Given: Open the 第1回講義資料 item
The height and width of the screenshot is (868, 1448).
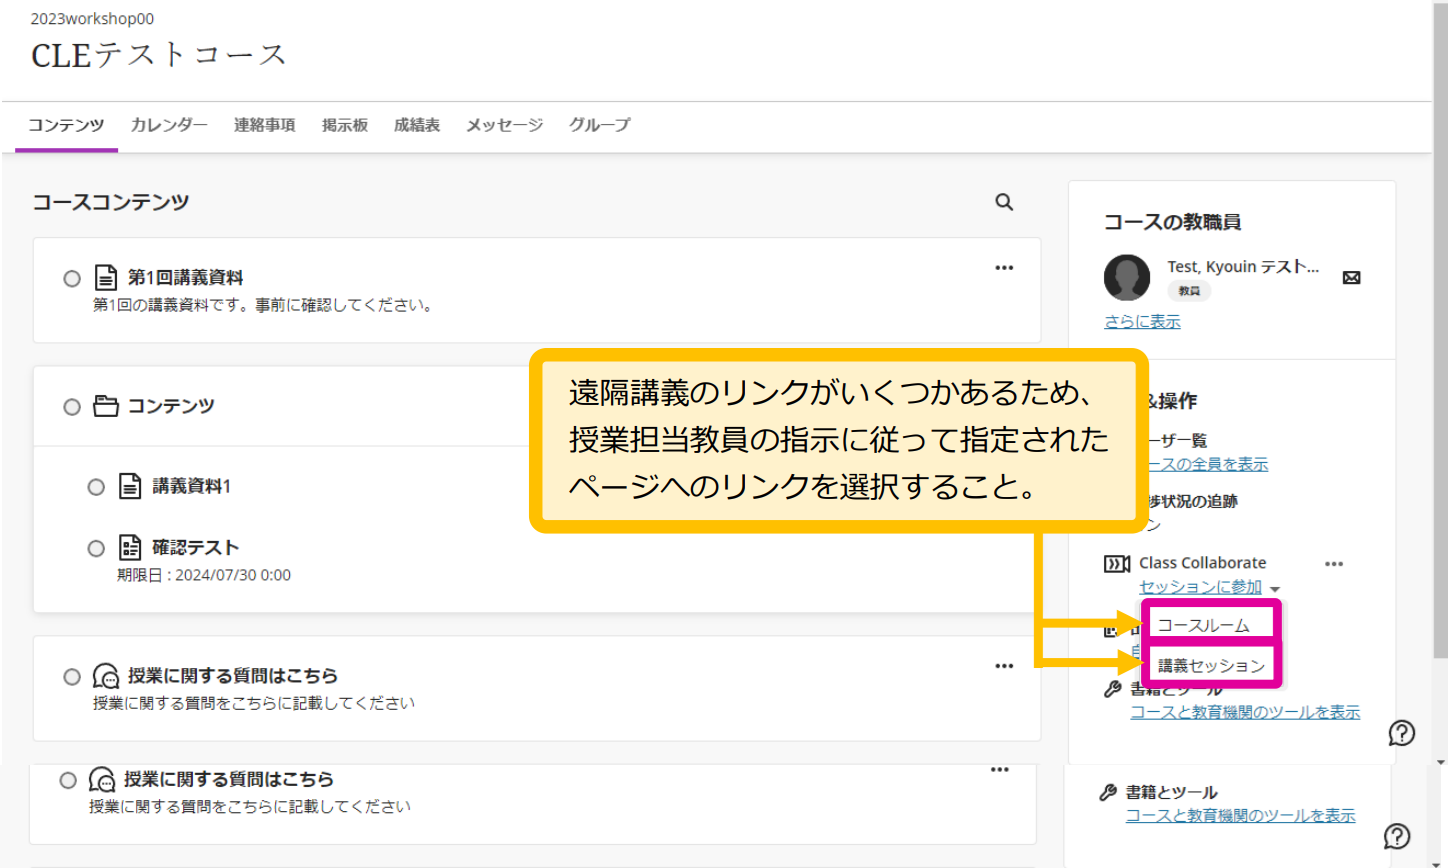Looking at the screenshot, I should (185, 277).
